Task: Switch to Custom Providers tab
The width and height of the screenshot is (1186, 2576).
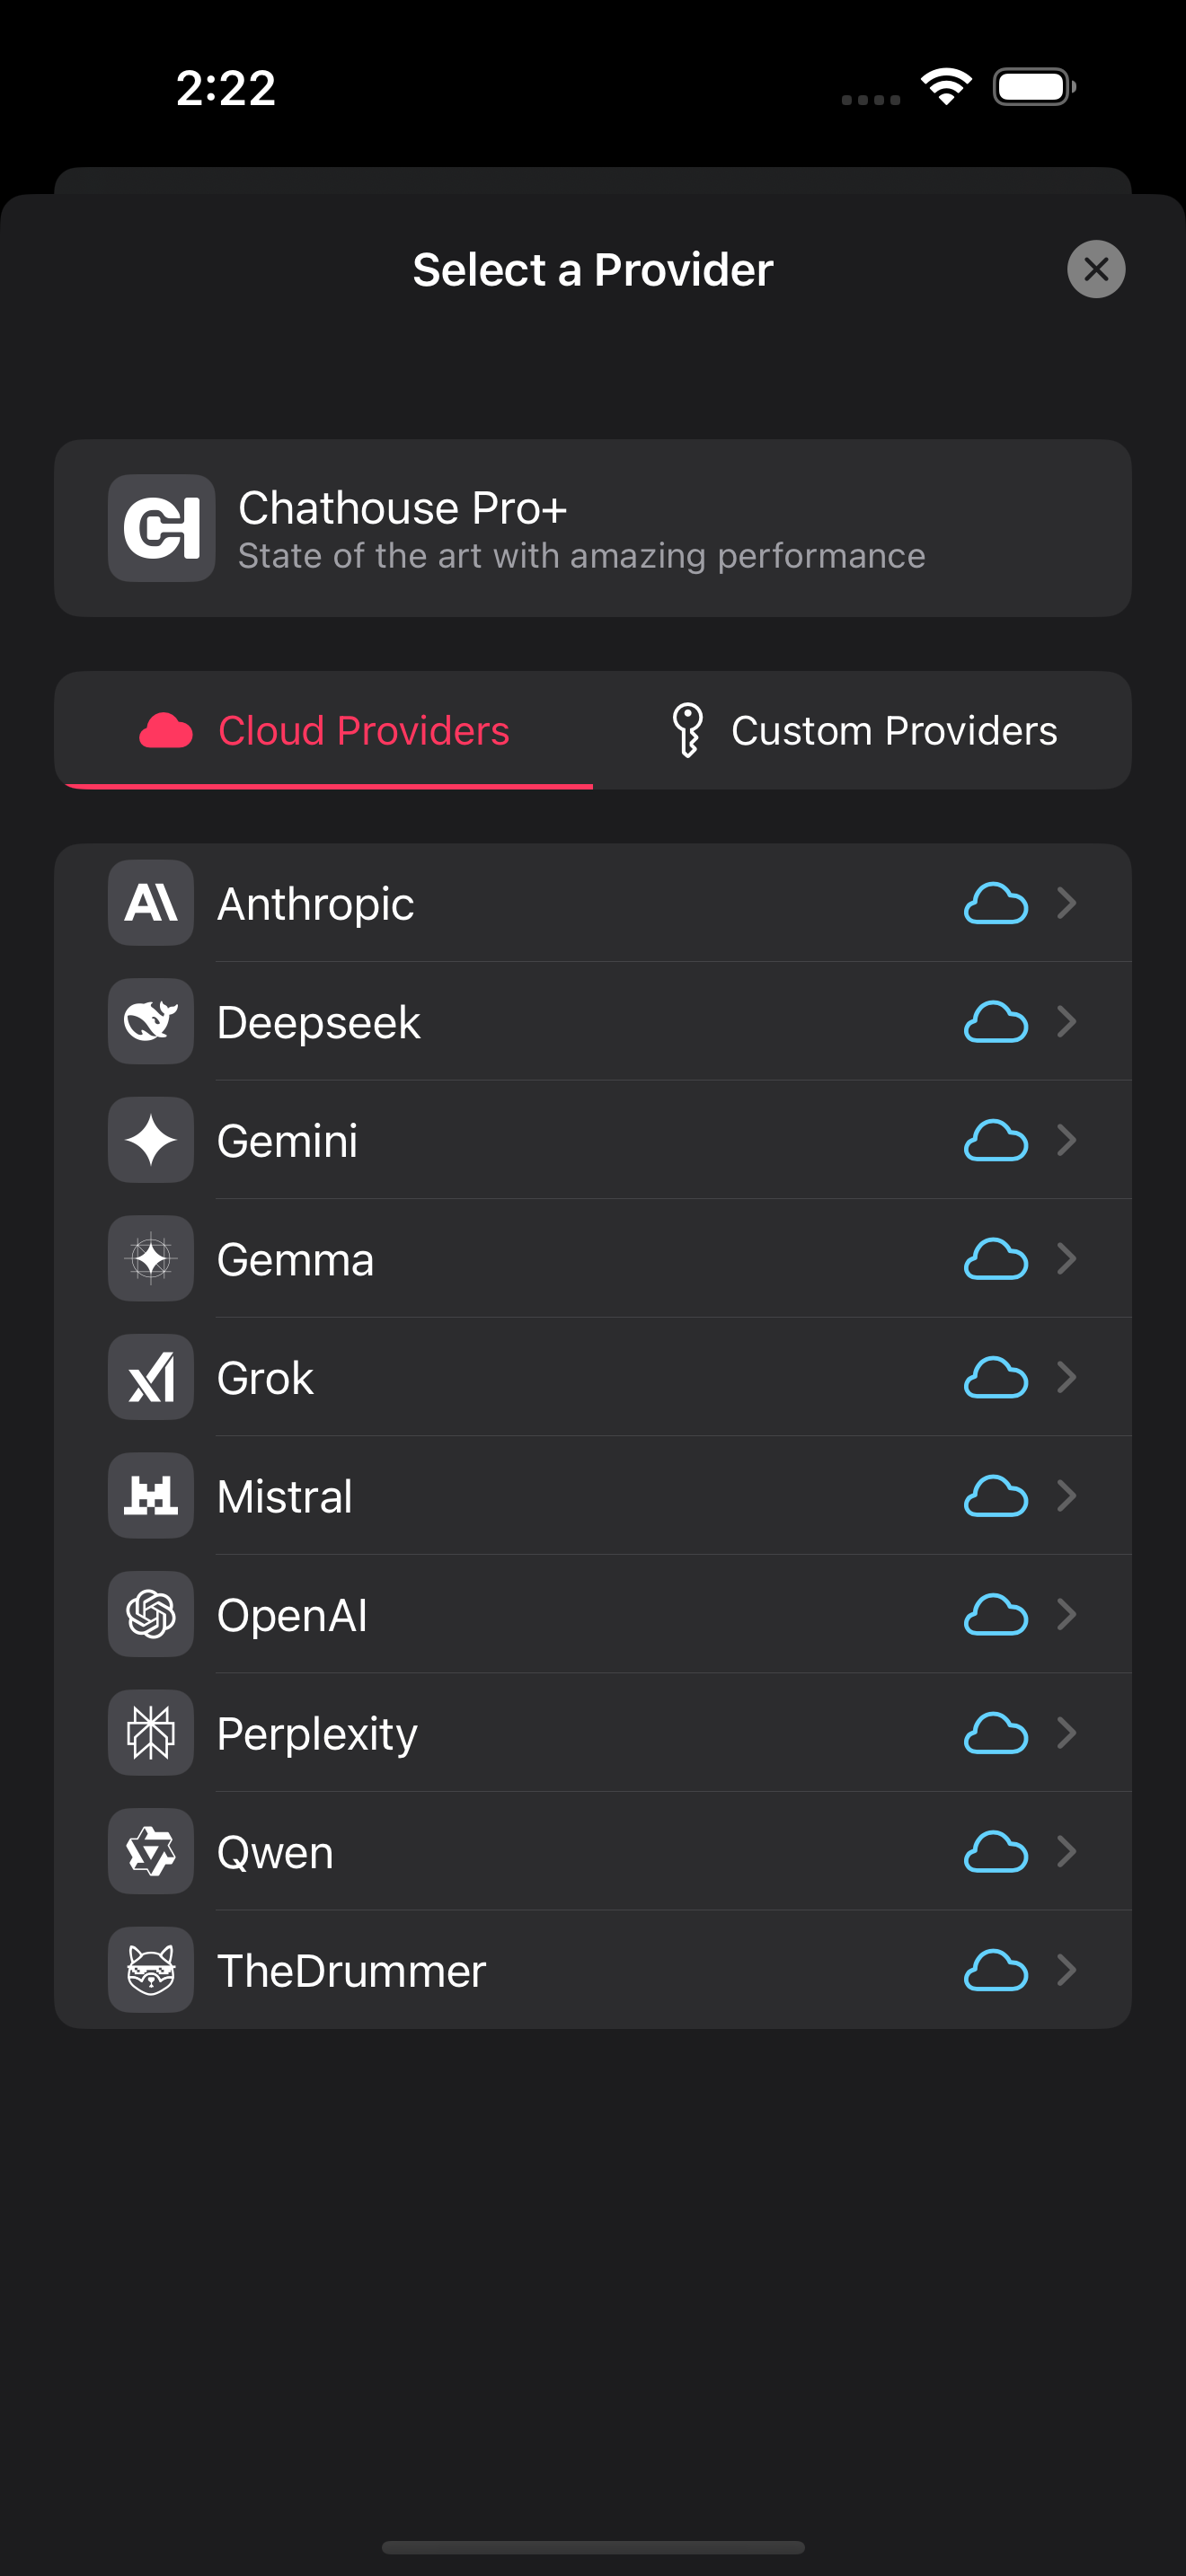Action: [862, 730]
